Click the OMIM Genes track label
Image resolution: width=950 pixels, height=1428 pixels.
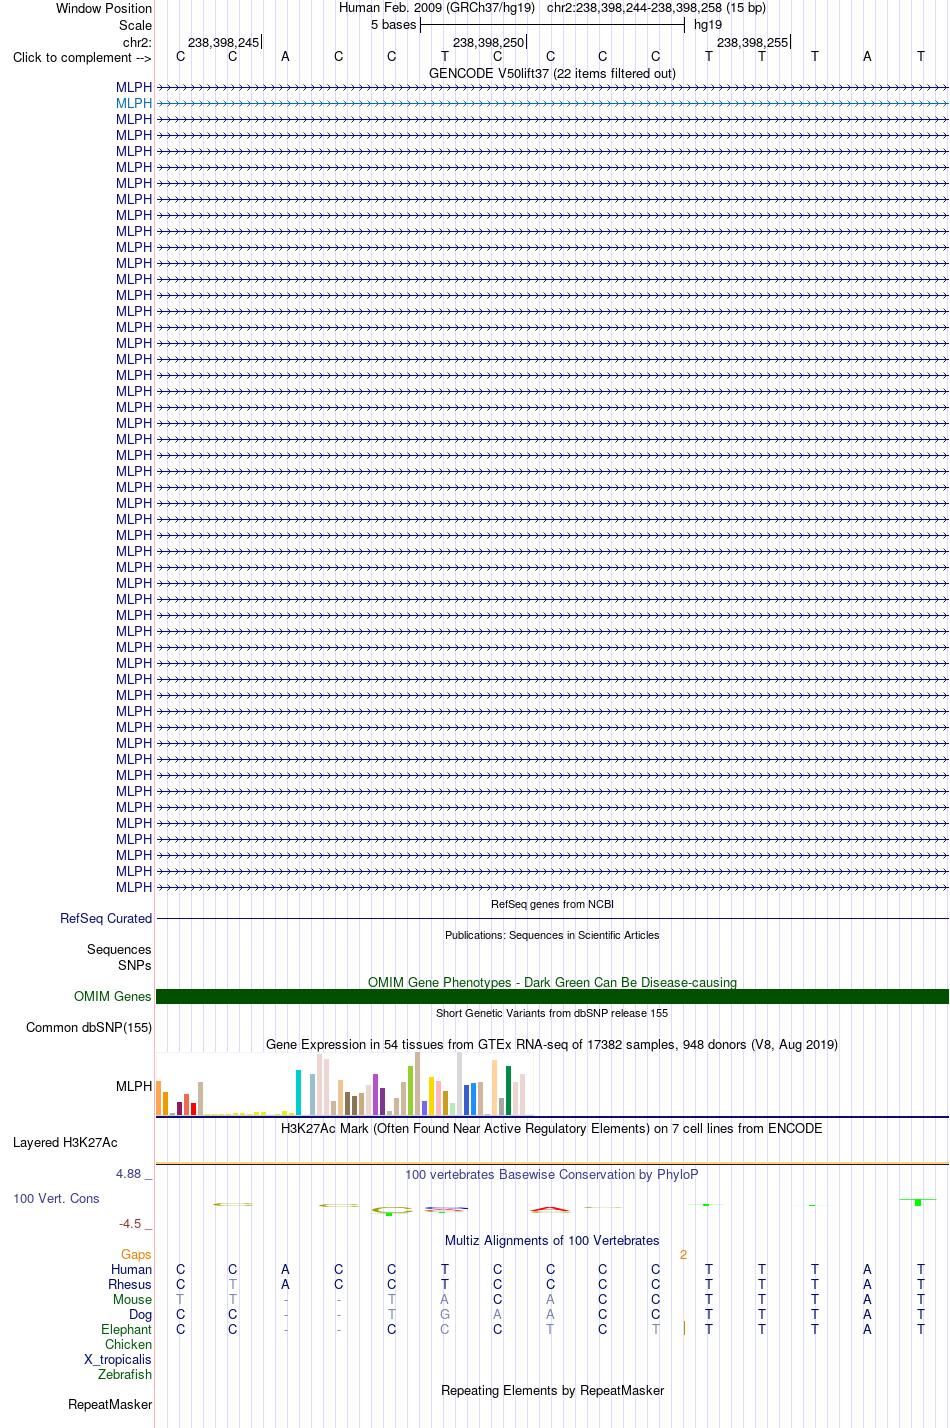[x=113, y=996]
